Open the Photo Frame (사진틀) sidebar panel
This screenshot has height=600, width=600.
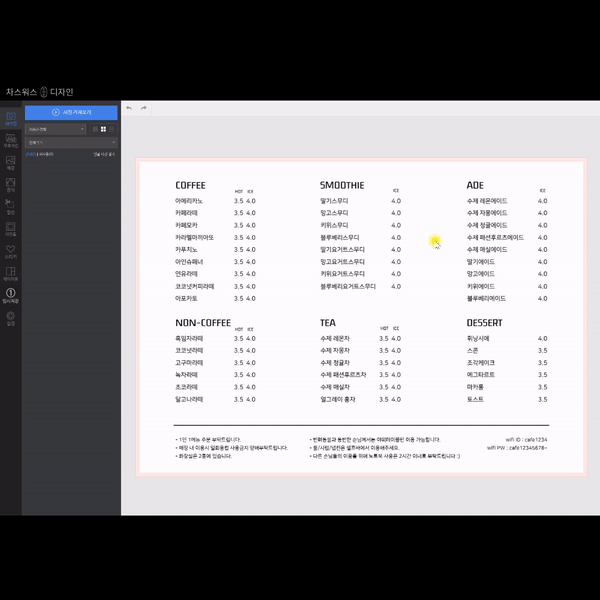pyautogui.click(x=11, y=229)
